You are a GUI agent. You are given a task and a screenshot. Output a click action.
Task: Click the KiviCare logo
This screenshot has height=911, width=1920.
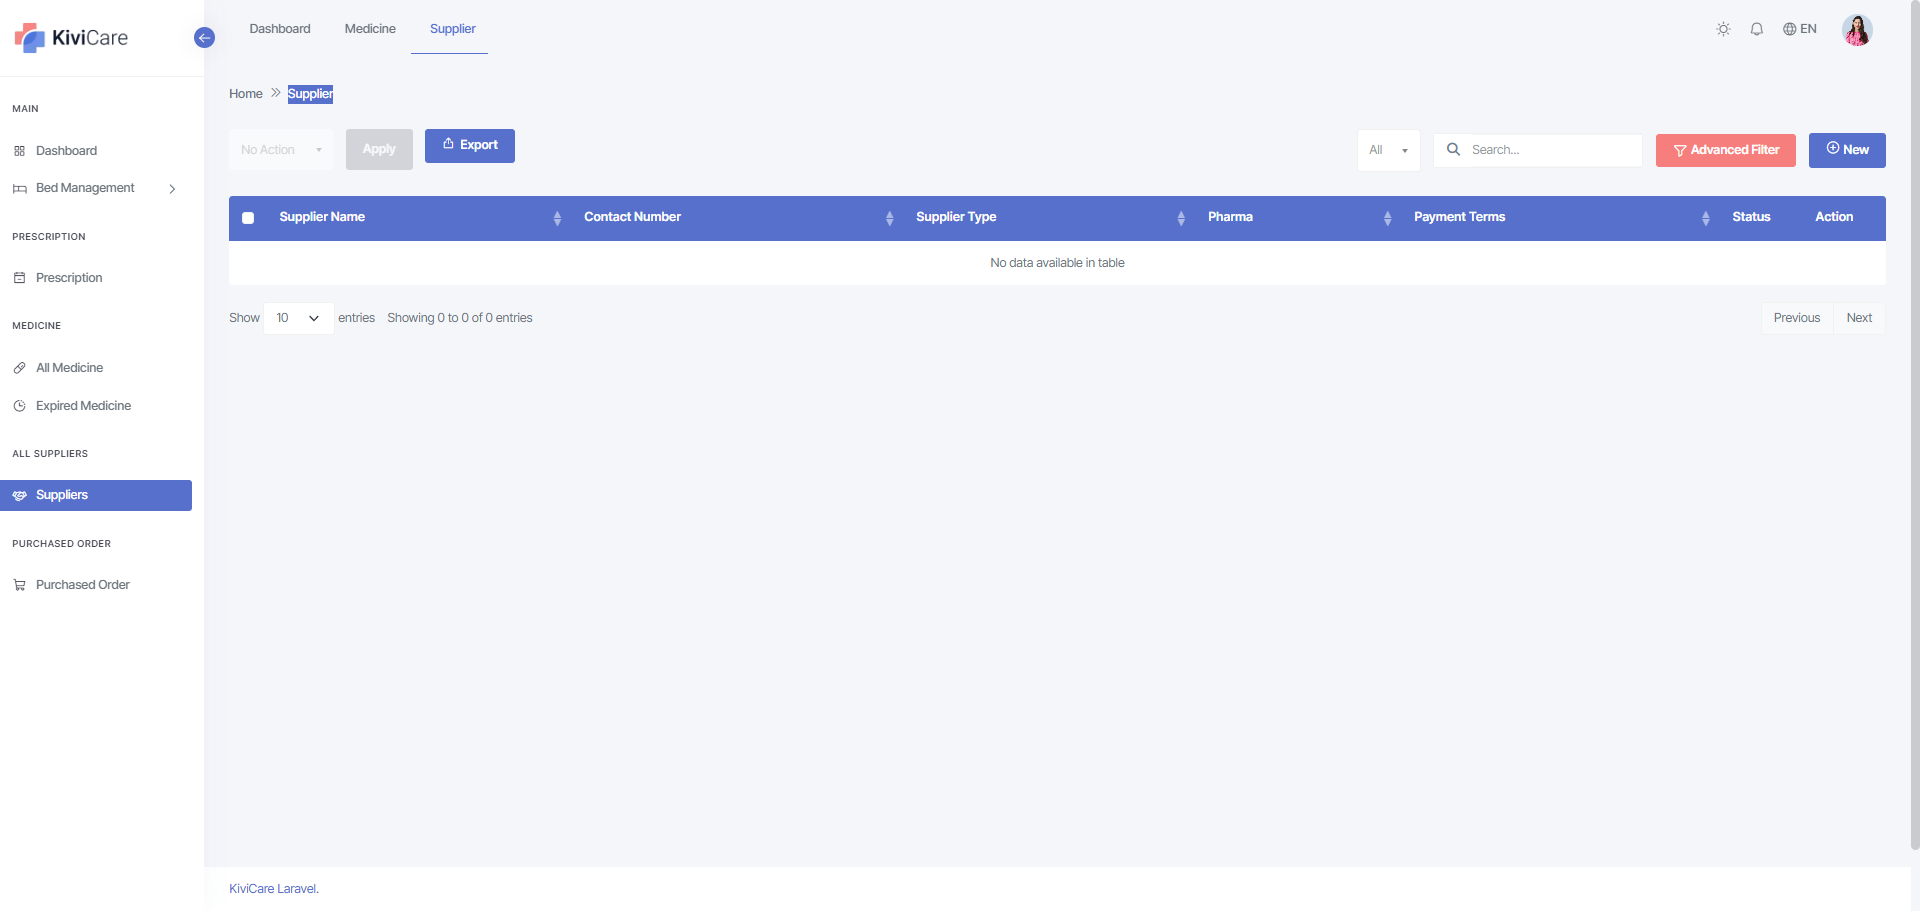pos(71,38)
